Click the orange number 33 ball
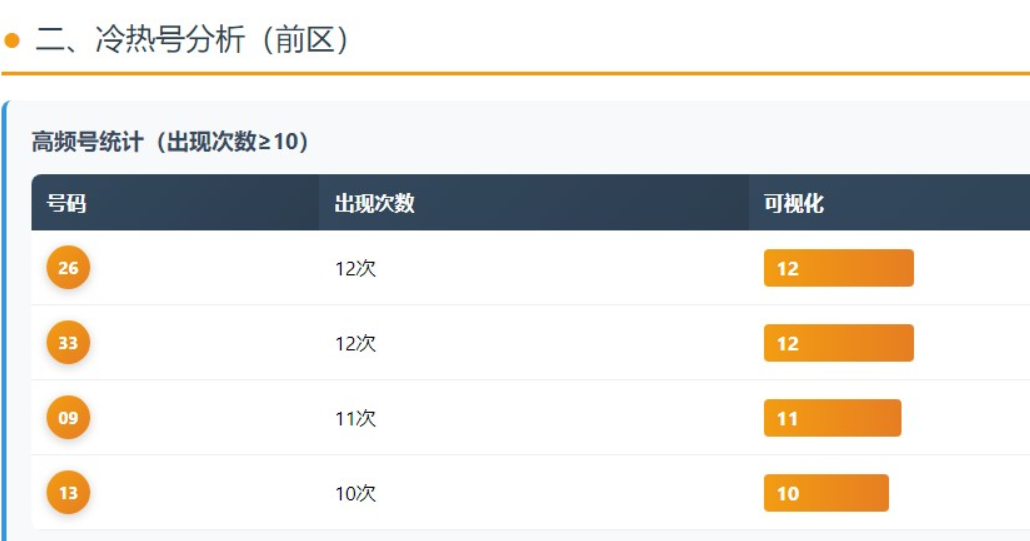Screen dimensions: 1030x541 pyautogui.click(x=68, y=342)
